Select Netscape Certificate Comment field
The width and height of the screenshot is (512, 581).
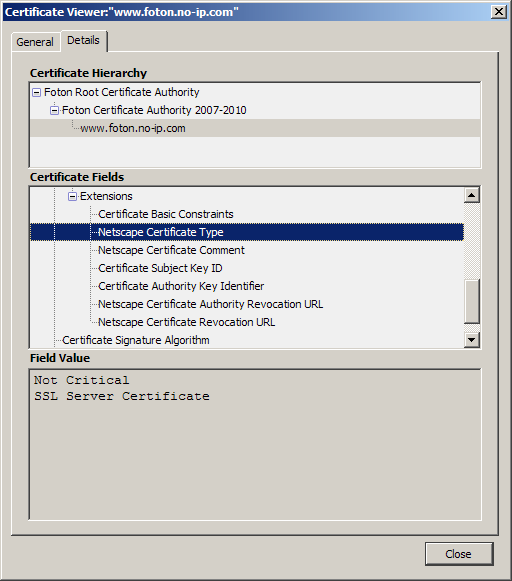pos(171,250)
